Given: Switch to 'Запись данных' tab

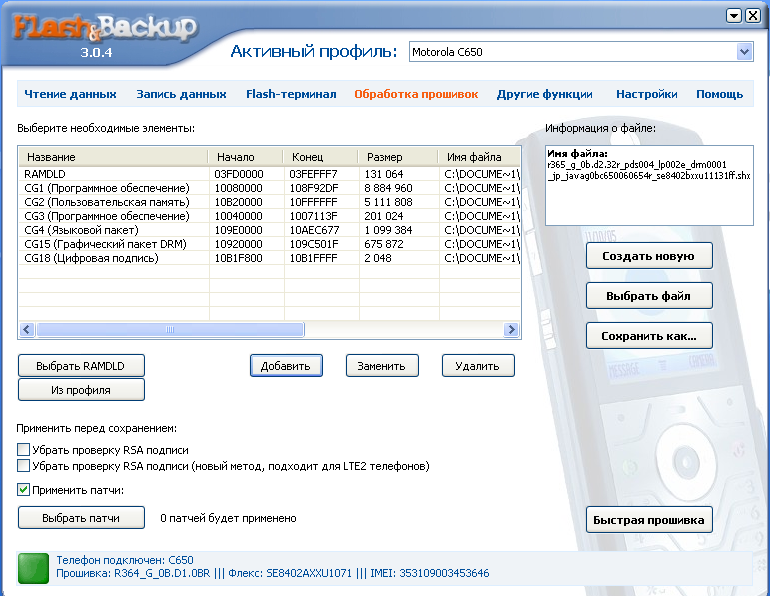Looking at the screenshot, I should (x=181, y=94).
